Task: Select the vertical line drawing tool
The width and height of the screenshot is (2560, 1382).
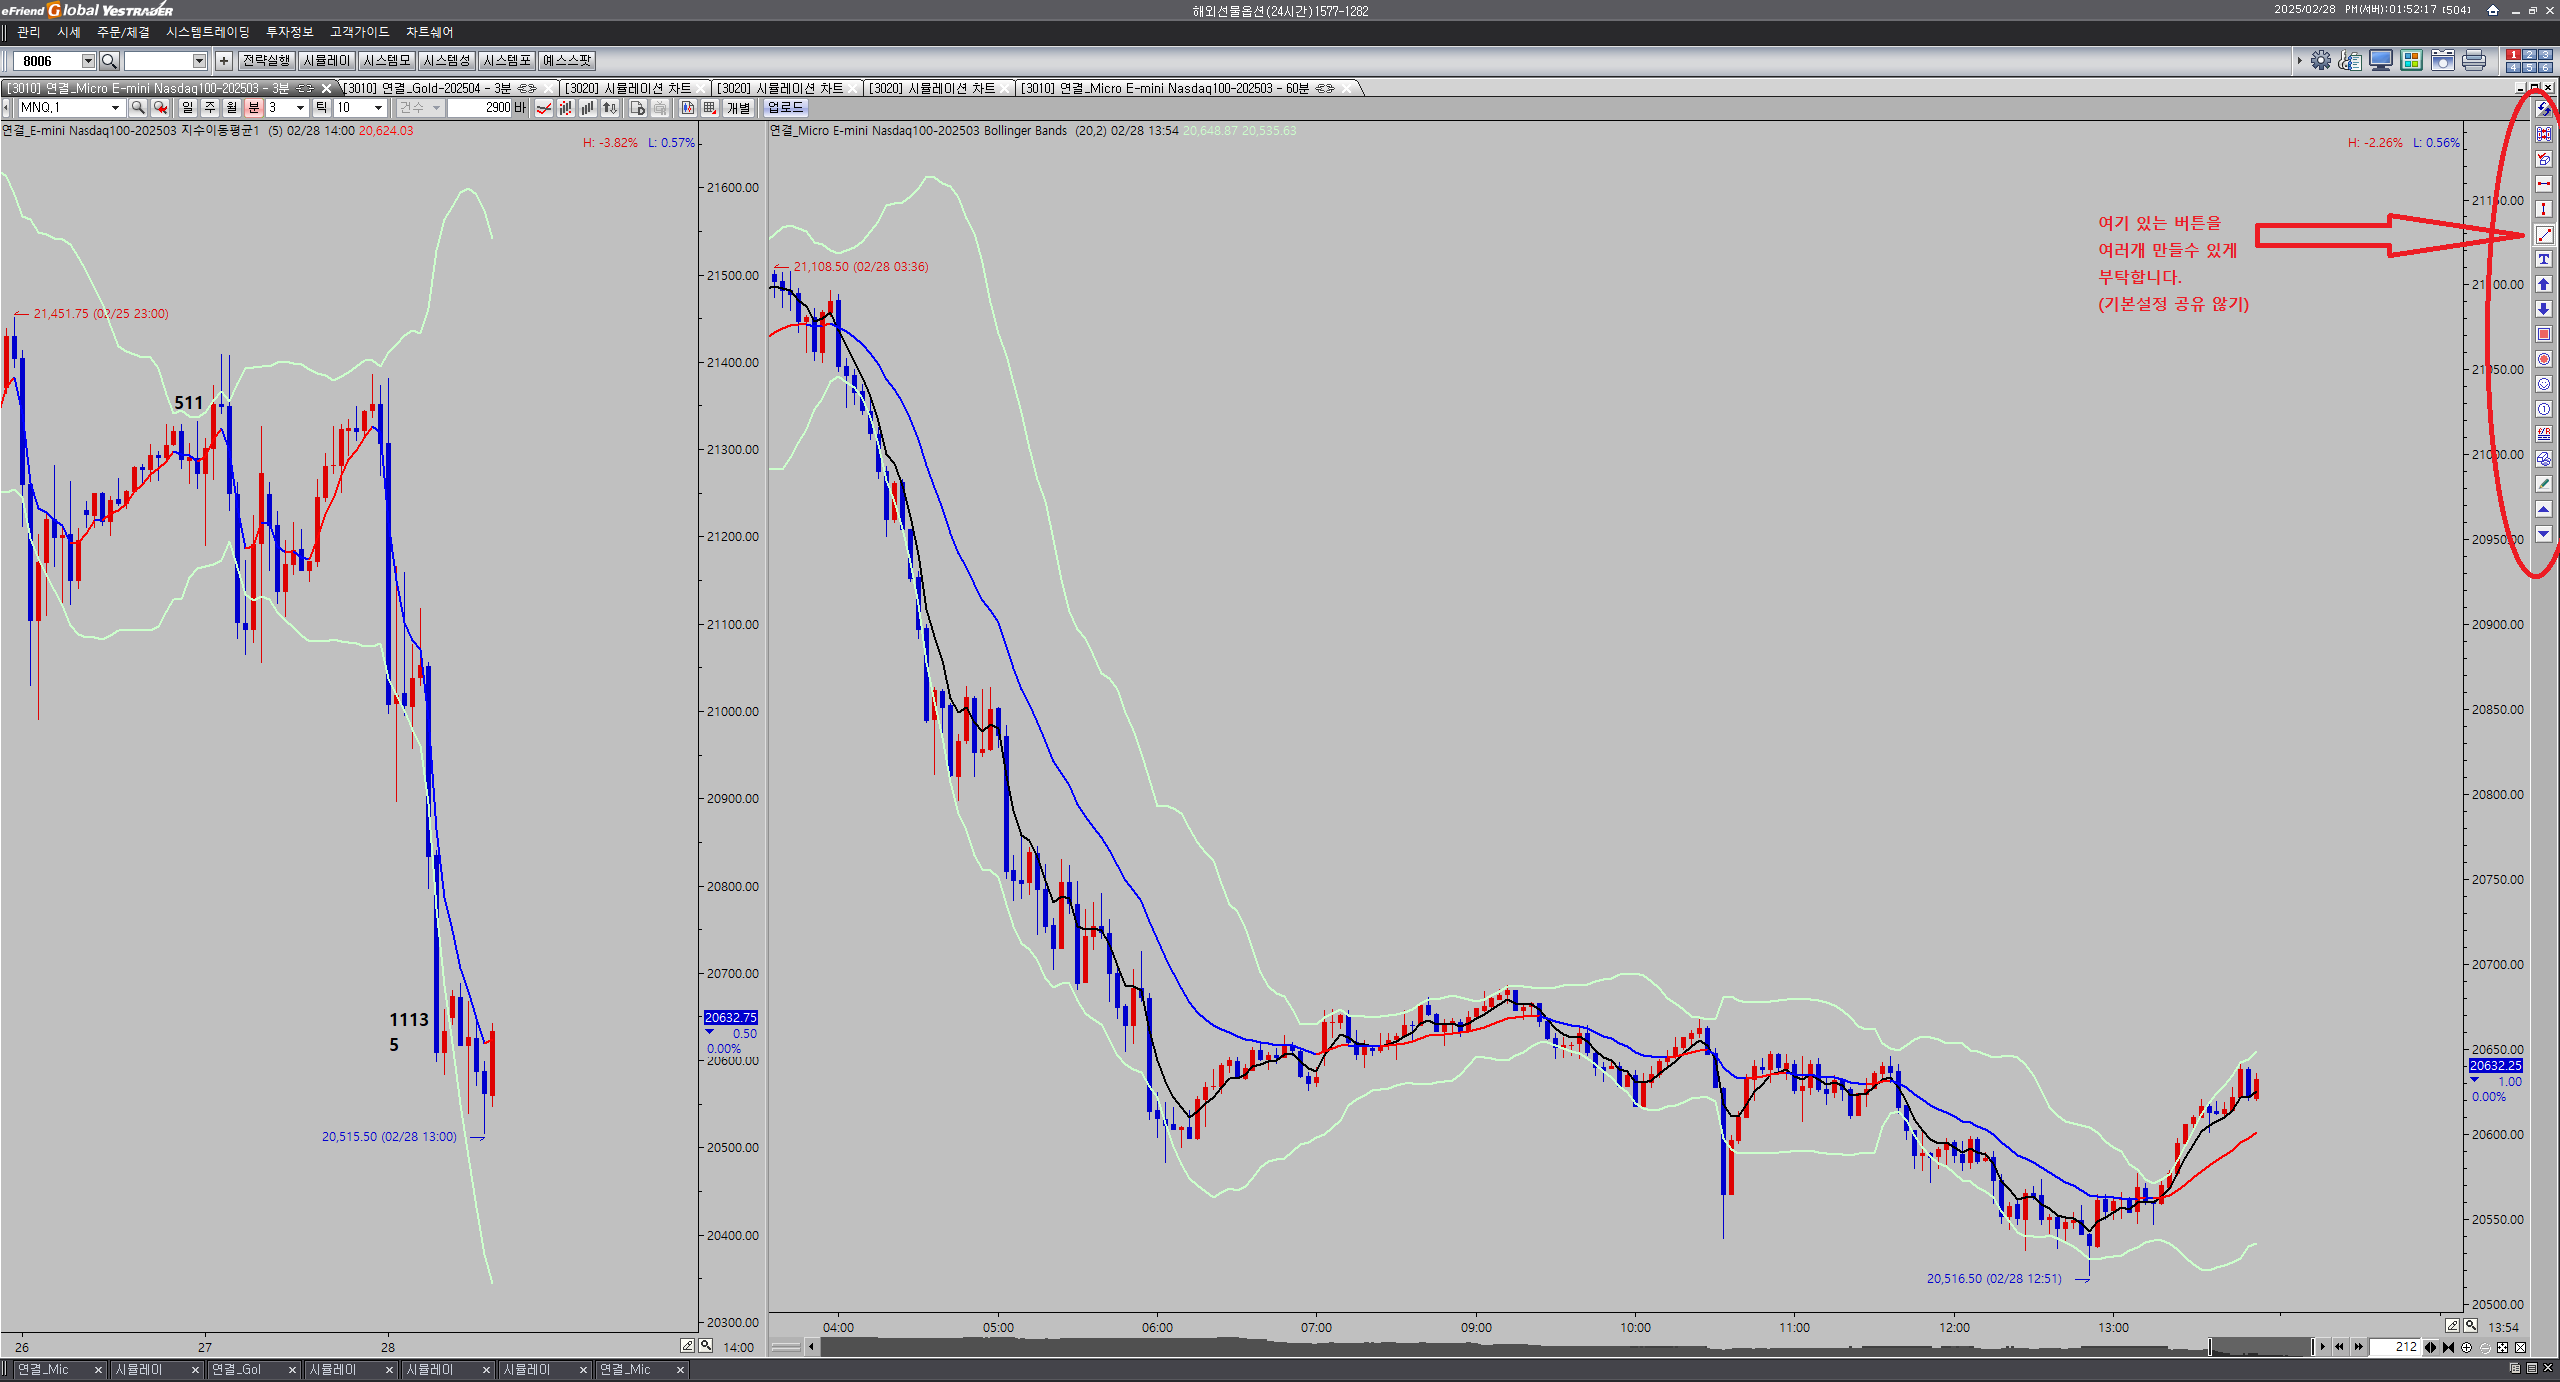Action: [x=2544, y=209]
